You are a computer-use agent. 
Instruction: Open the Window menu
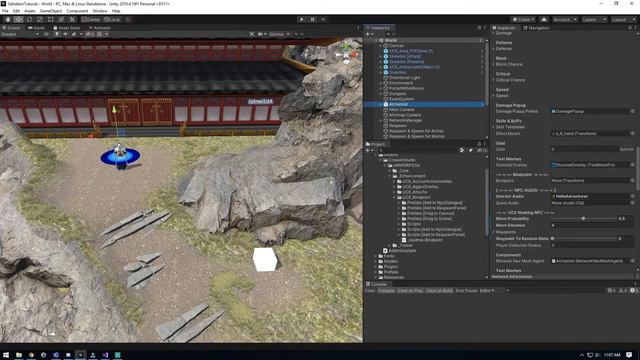pyautogui.click(x=100, y=11)
